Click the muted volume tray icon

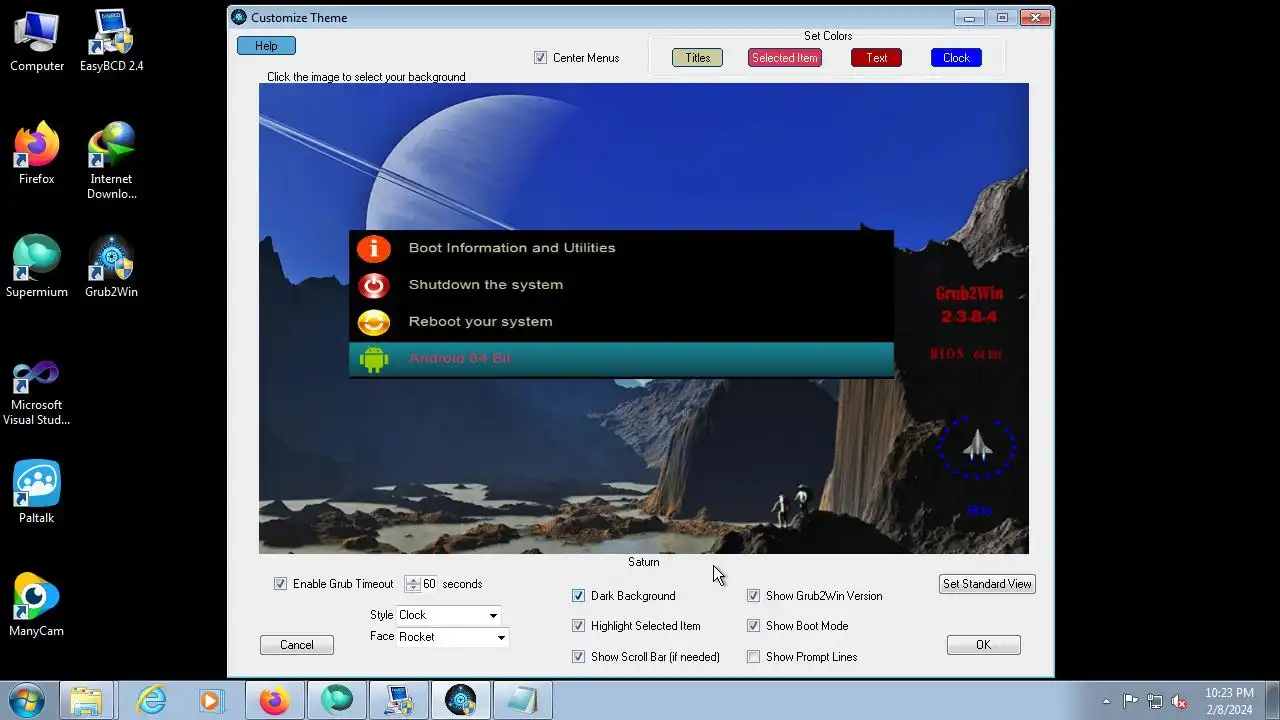1179,701
